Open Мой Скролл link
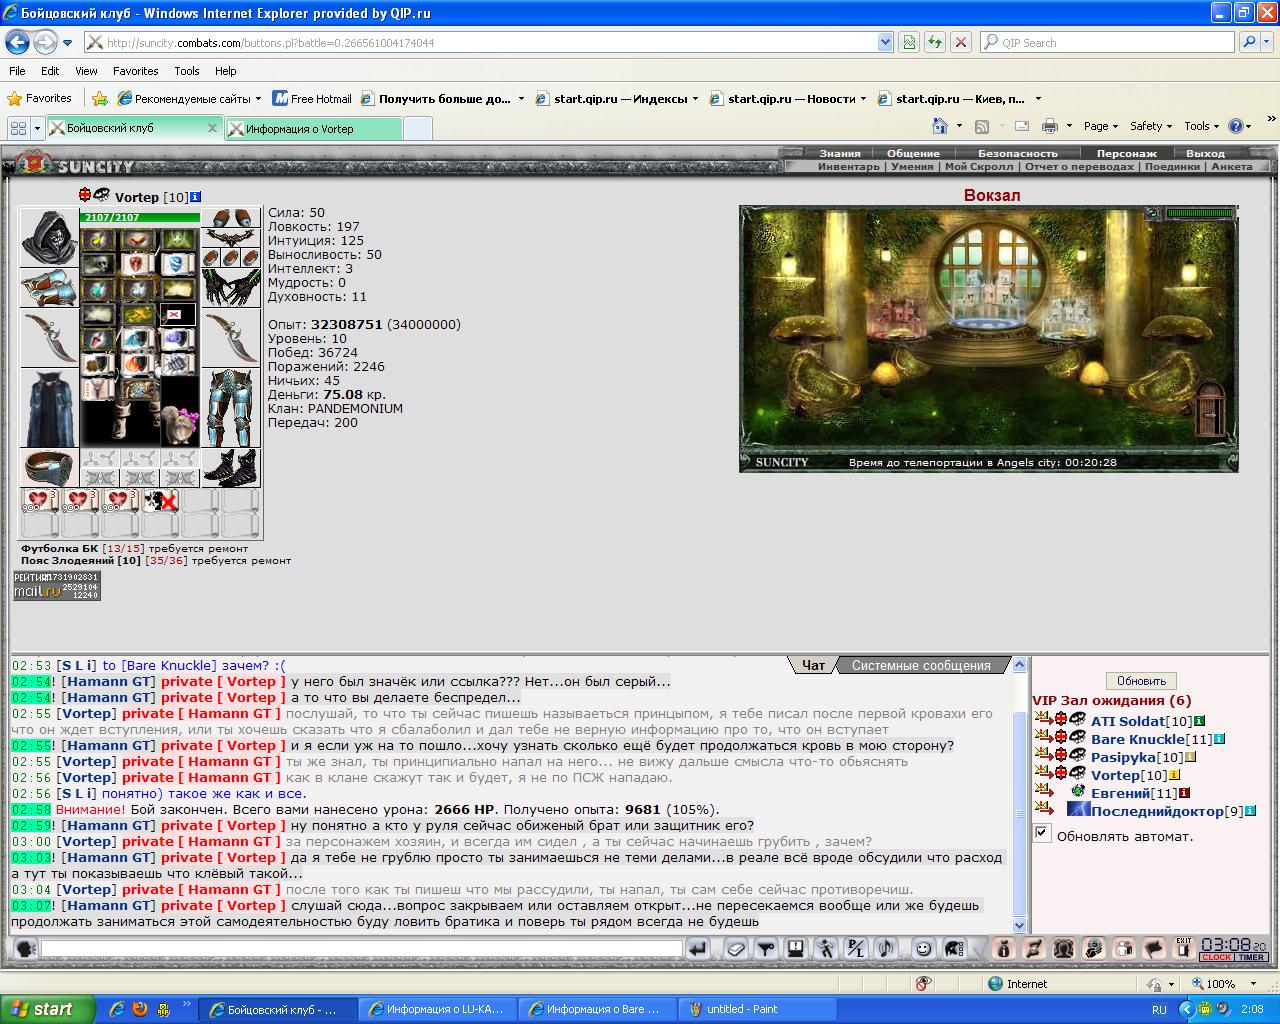This screenshot has width=1280, height=1024. click(978, 167)
